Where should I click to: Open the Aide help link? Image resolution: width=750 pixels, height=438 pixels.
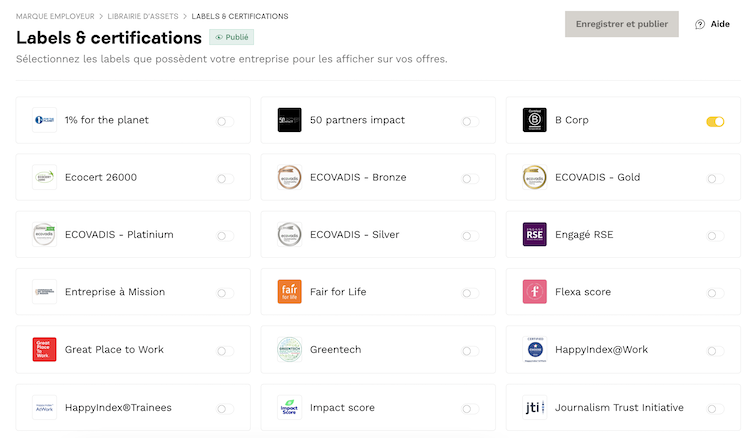click(x=712, y=24)
